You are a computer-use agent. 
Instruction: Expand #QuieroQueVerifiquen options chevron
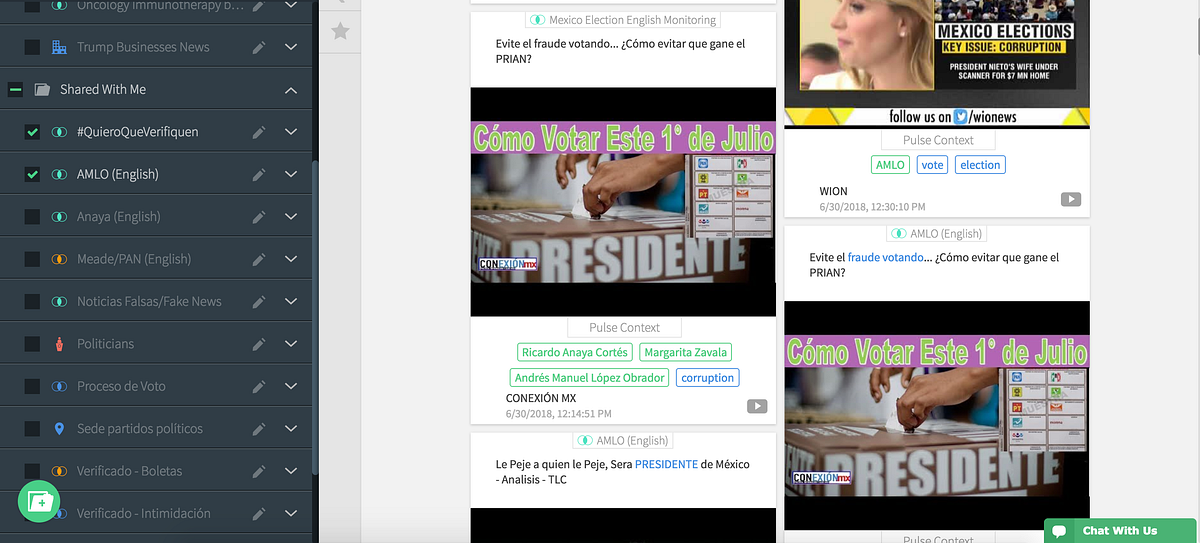point(291,132)
